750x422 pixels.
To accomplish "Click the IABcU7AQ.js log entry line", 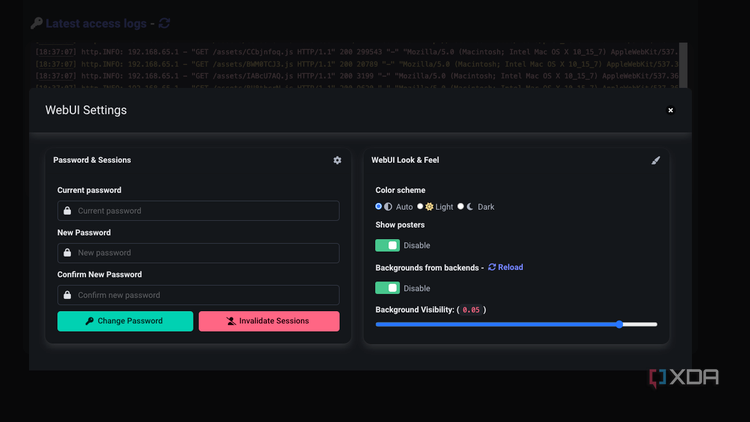I will [x=357, y=76].
